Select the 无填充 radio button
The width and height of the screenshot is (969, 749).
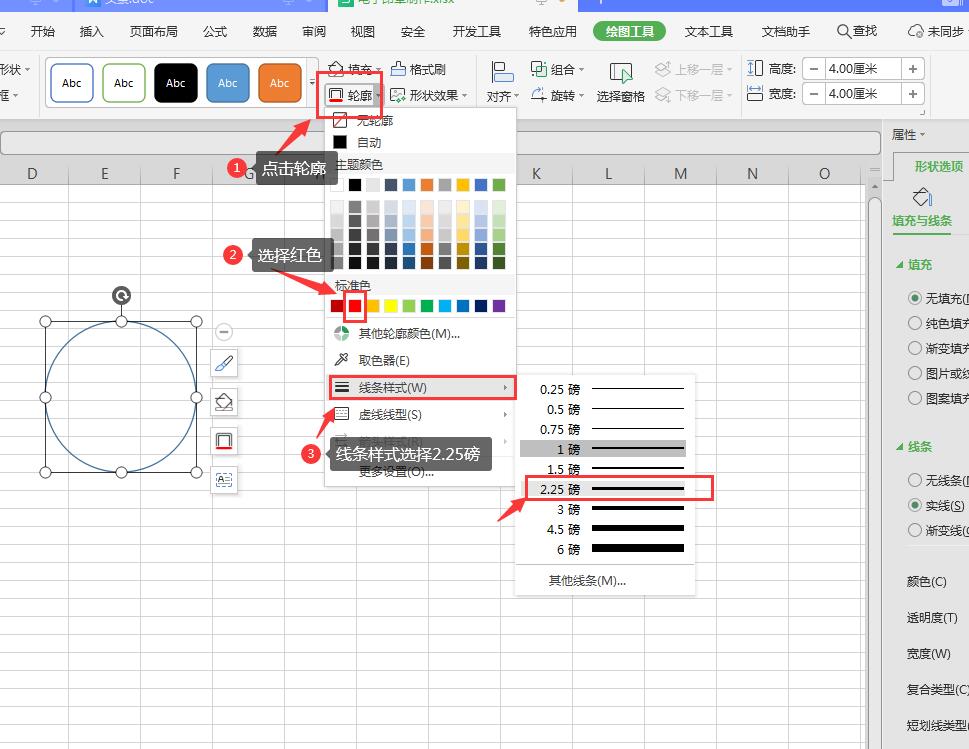point(915,298)
